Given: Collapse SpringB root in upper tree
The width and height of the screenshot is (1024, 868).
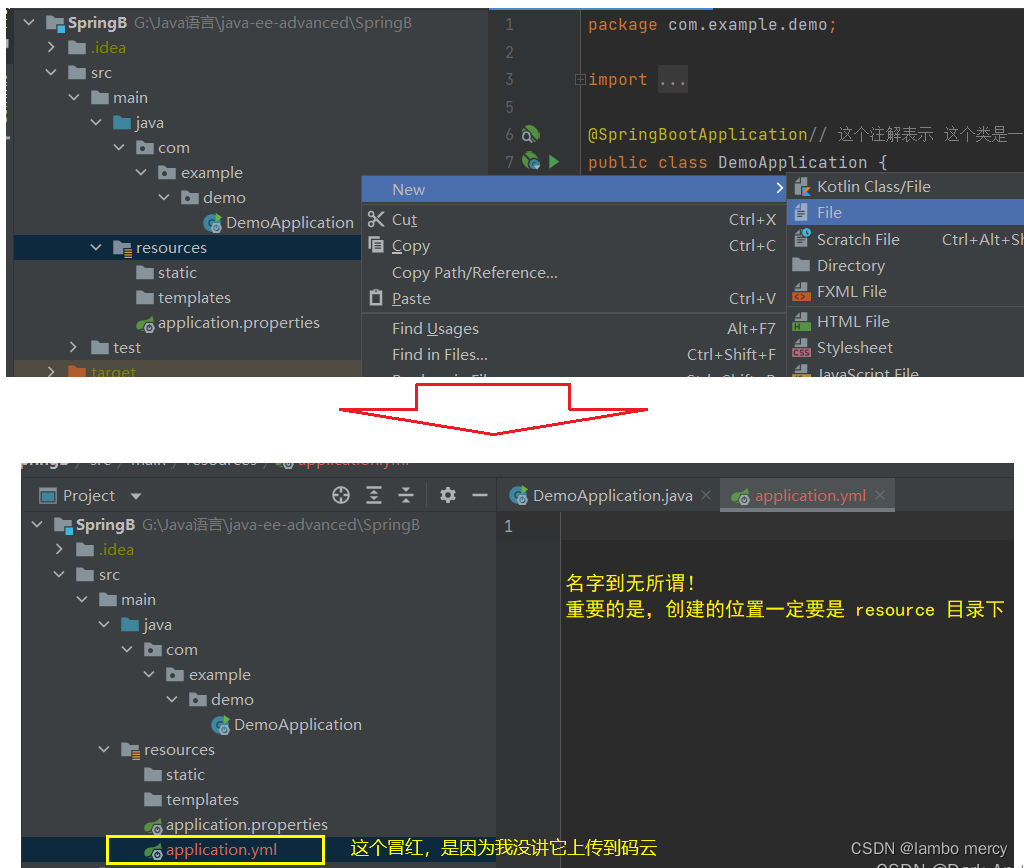Looking at the screenshot, I should pos(29,22).
